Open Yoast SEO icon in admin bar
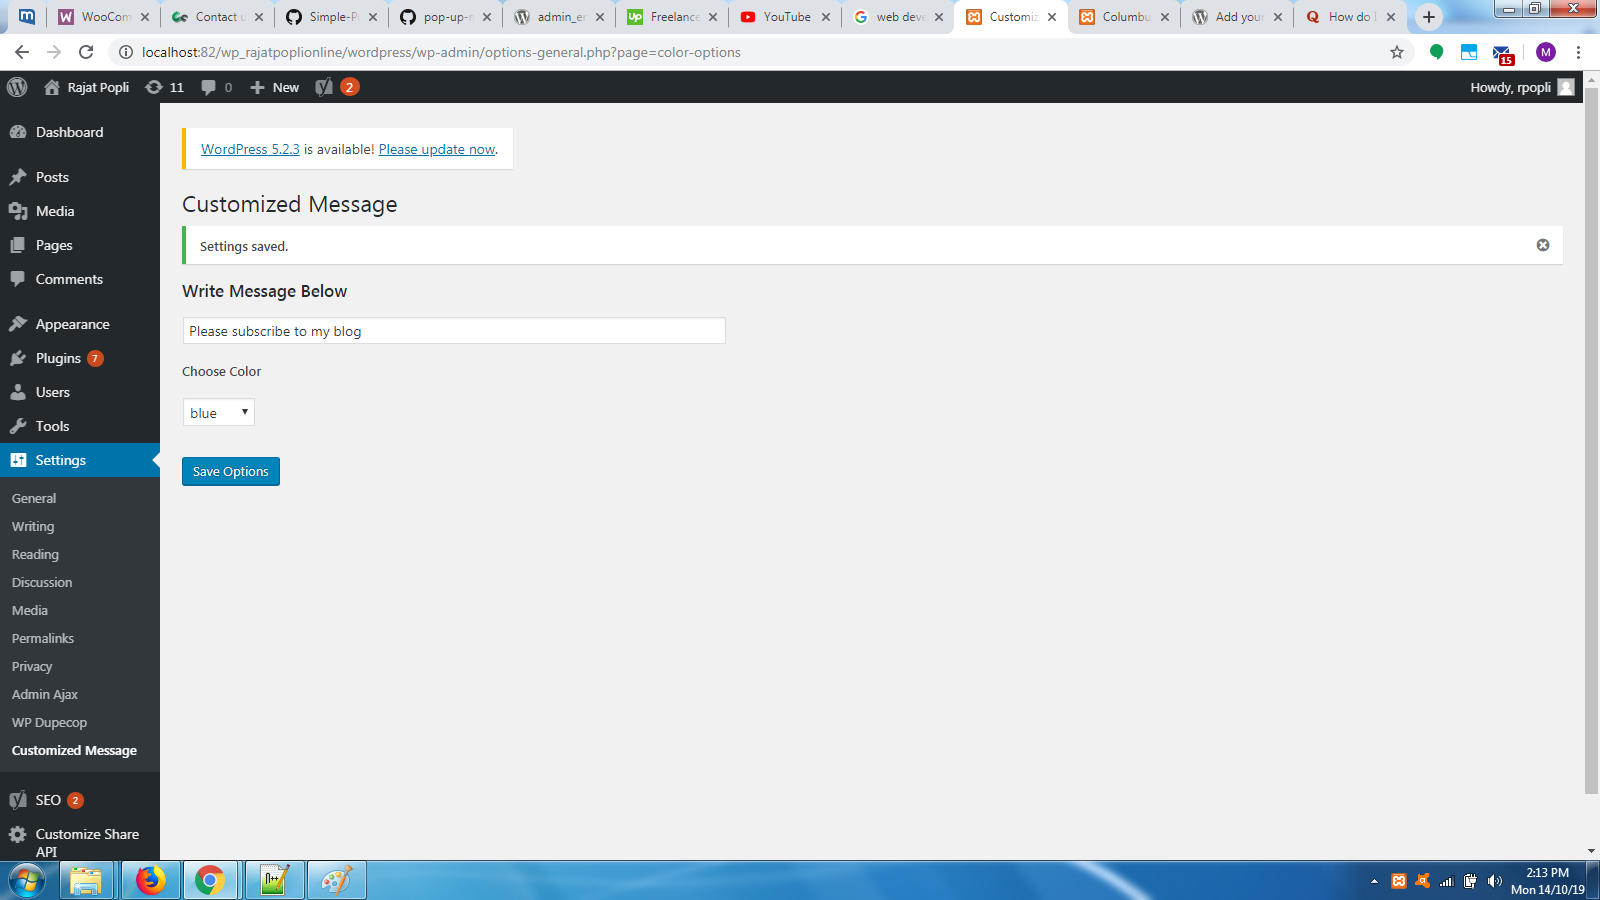1600x900 pixels. point(324,87)
